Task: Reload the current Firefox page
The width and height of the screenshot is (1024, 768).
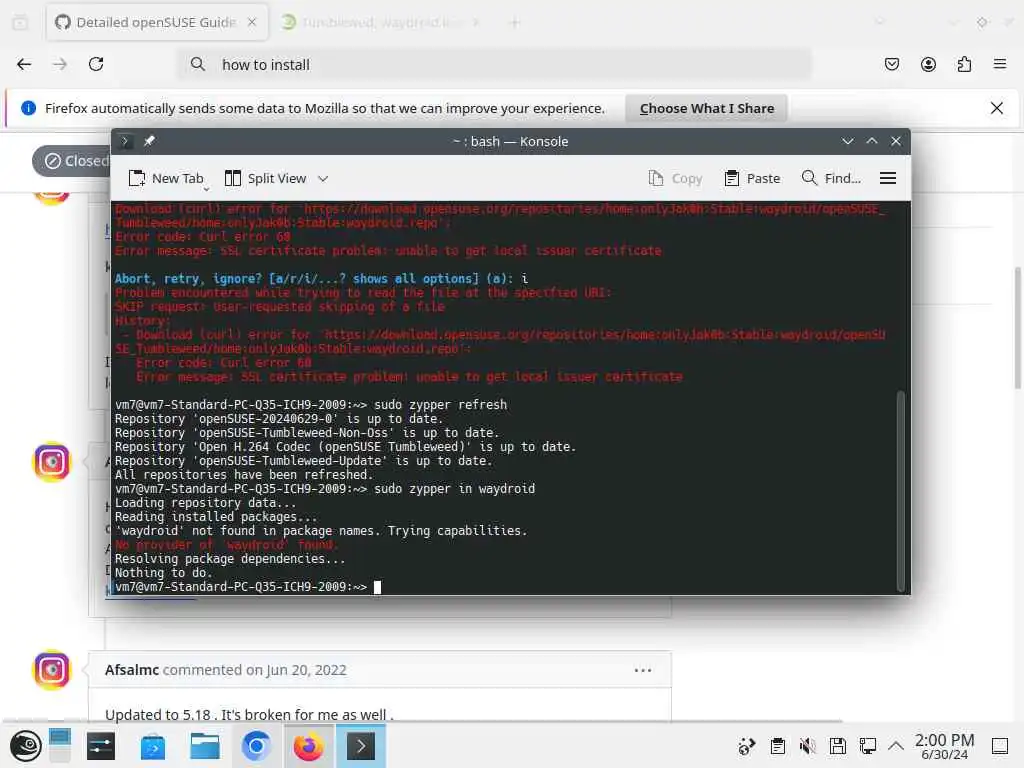Action: coord(96,64)
